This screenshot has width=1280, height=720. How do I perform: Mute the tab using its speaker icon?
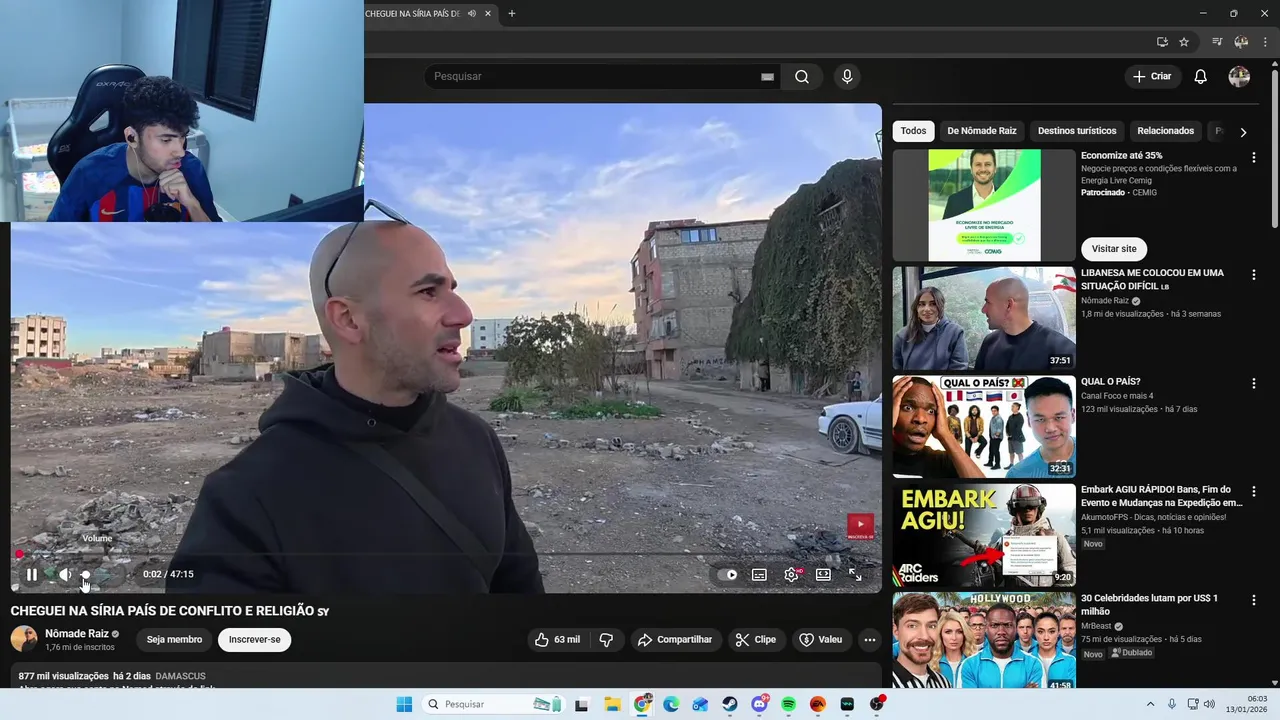(x=471, y=13)
